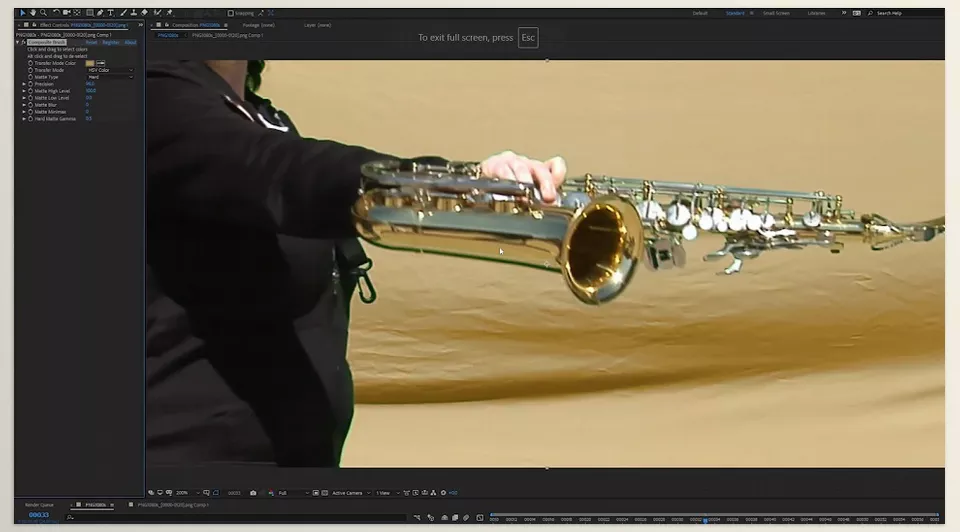Image resolution: width=960 pixels, height=532 pixels.
Task: Toggle Matte Blur stopwatch
Action: [x=30, y=105]
